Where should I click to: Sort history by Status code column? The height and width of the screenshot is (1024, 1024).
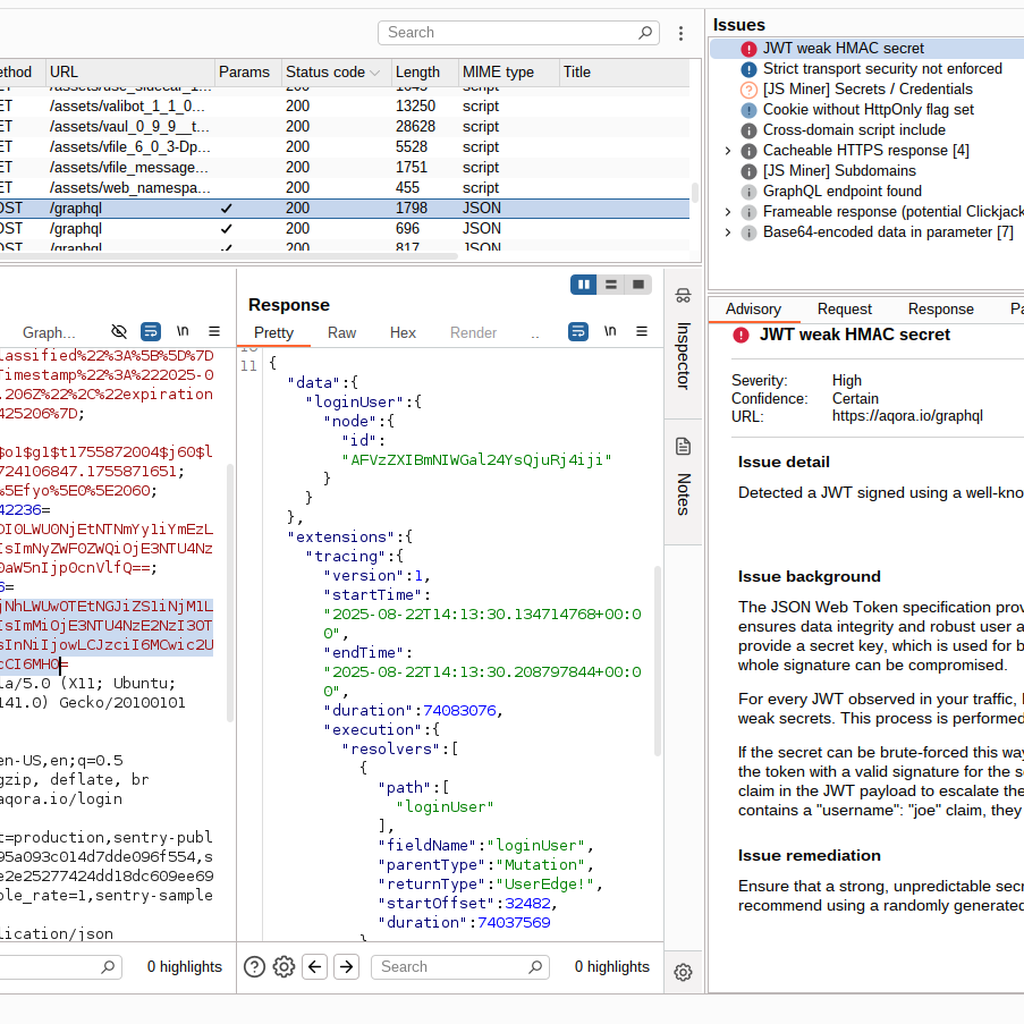coord(336,72)
